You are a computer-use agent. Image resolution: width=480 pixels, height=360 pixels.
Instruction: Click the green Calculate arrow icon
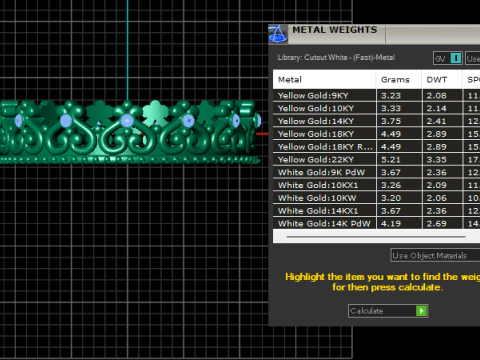(x=421, y=311)
